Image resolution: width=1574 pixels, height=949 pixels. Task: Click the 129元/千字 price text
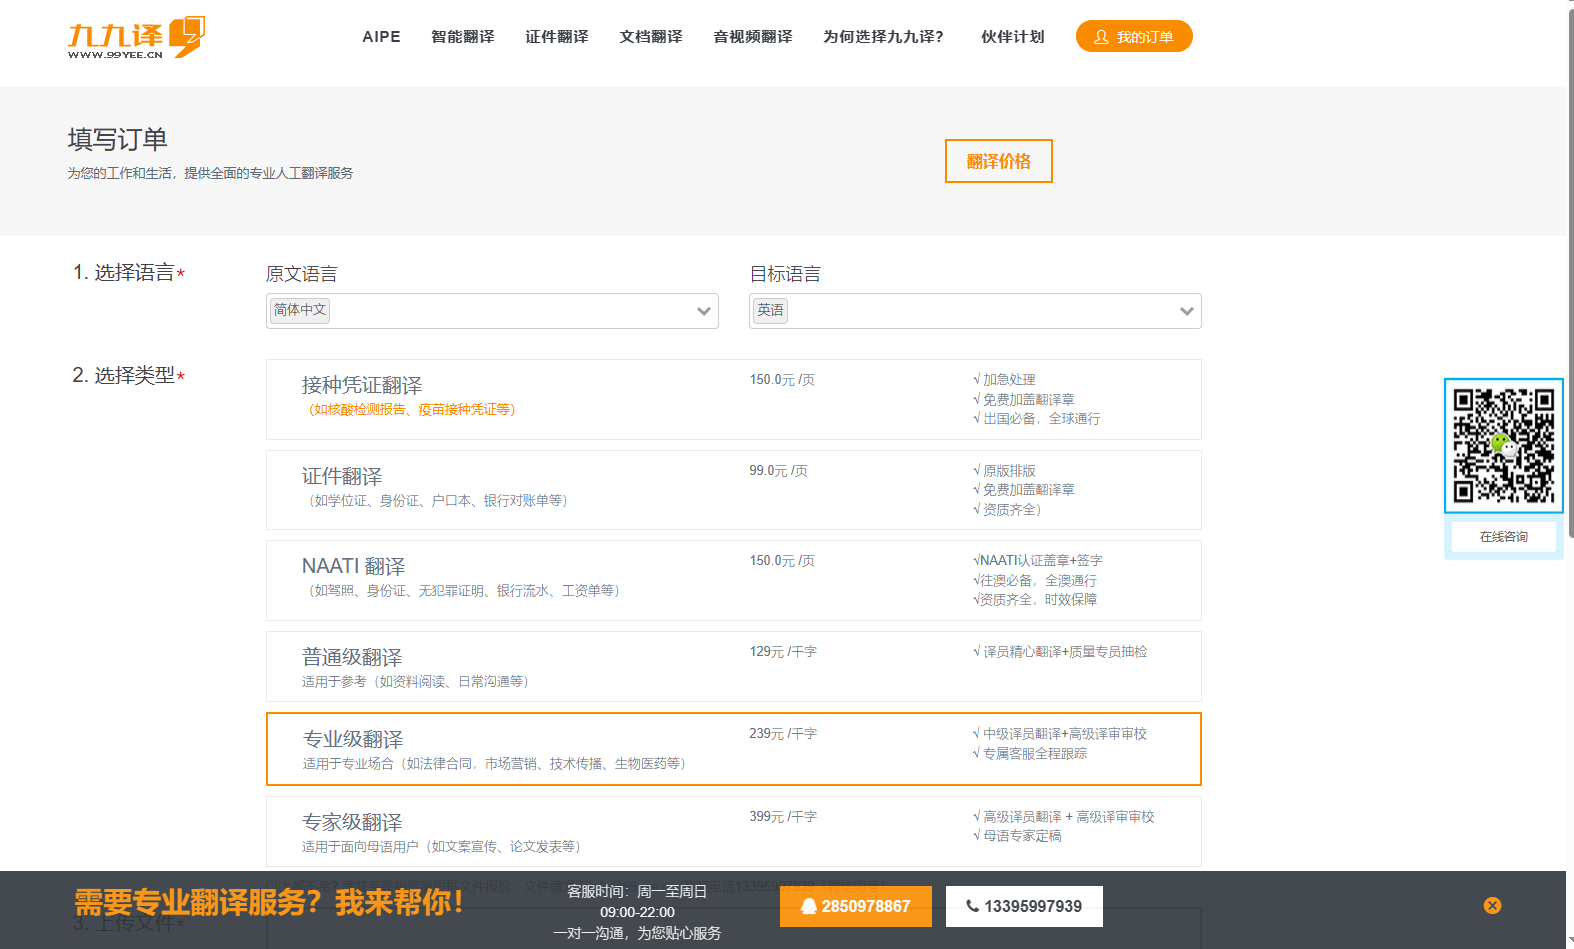783,652
